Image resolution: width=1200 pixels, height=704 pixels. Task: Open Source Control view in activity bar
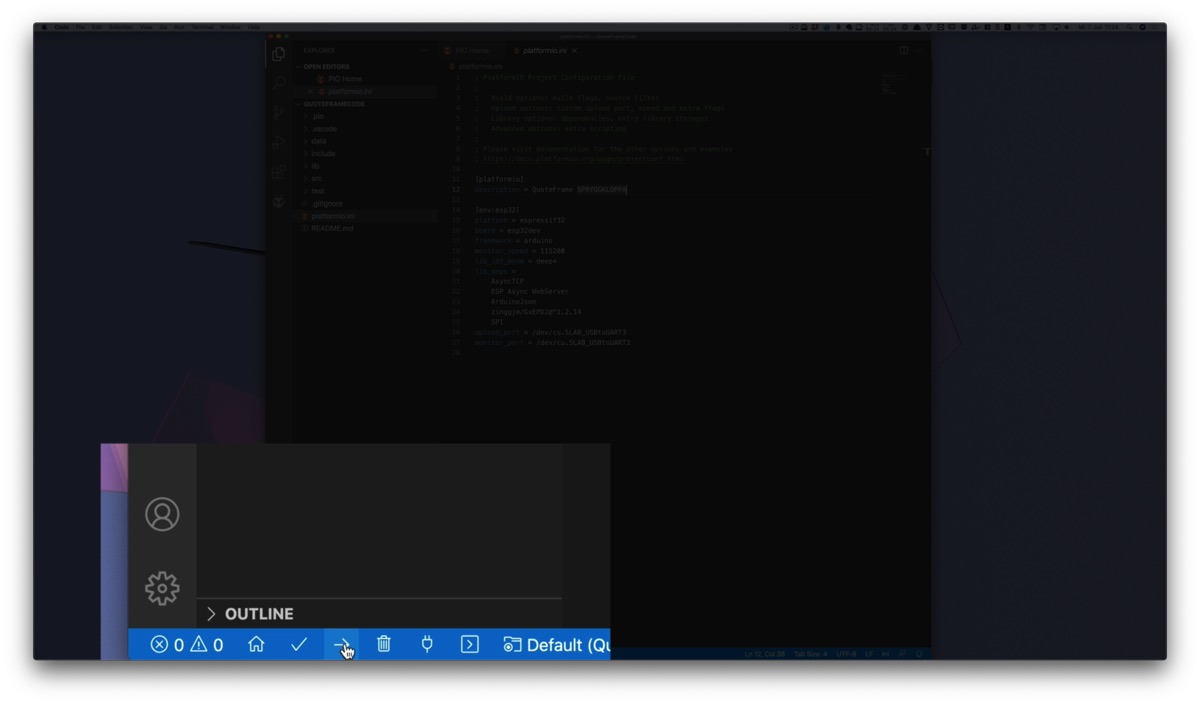279,113
